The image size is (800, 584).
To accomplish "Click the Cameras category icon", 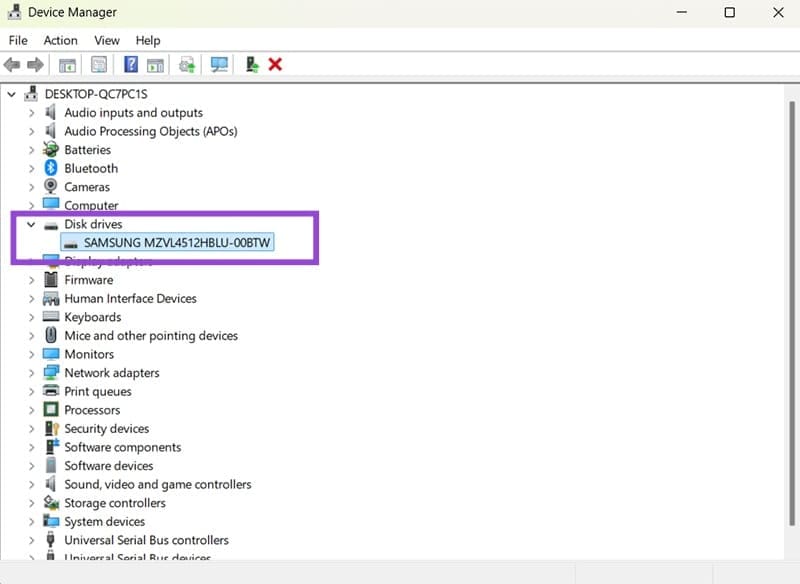I will pos(51,187).
